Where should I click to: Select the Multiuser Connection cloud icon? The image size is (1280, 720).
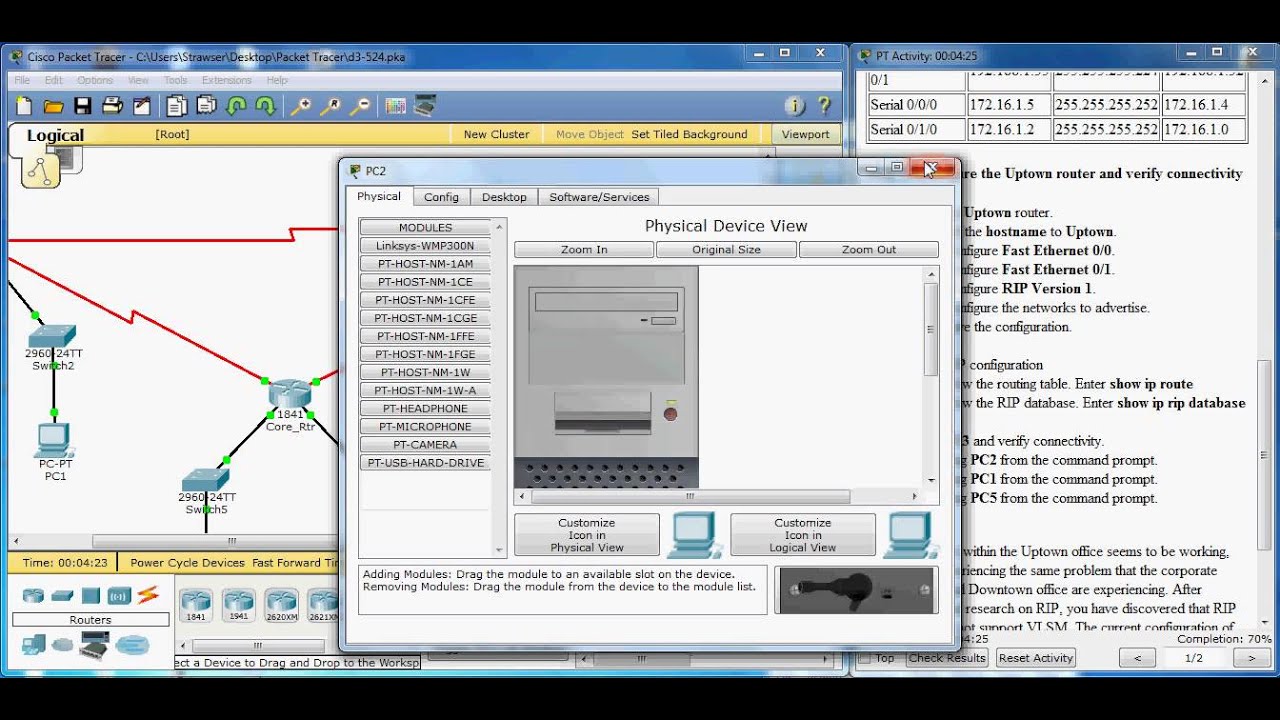131,646
